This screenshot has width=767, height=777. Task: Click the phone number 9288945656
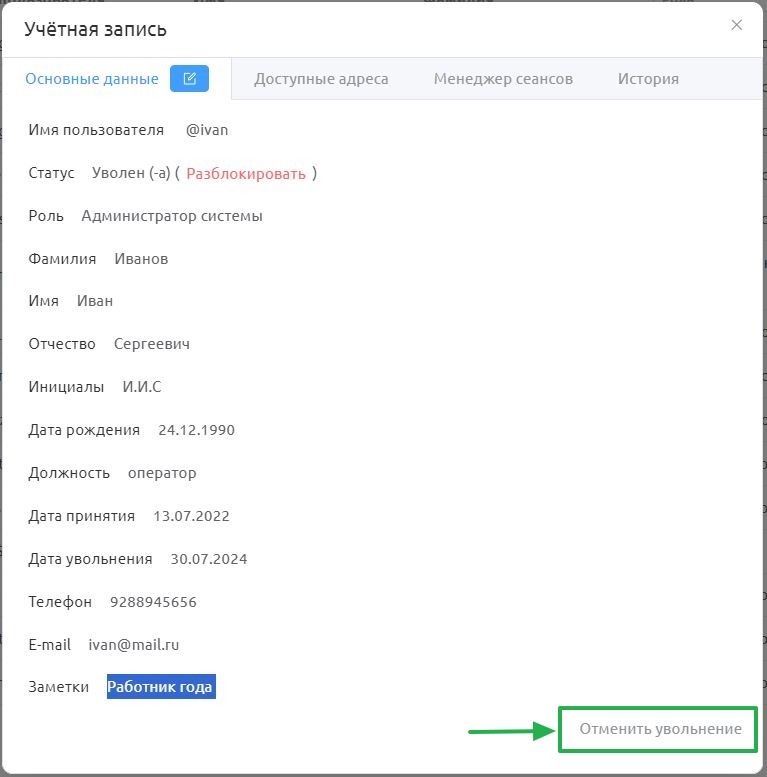[x=153, y=602]
